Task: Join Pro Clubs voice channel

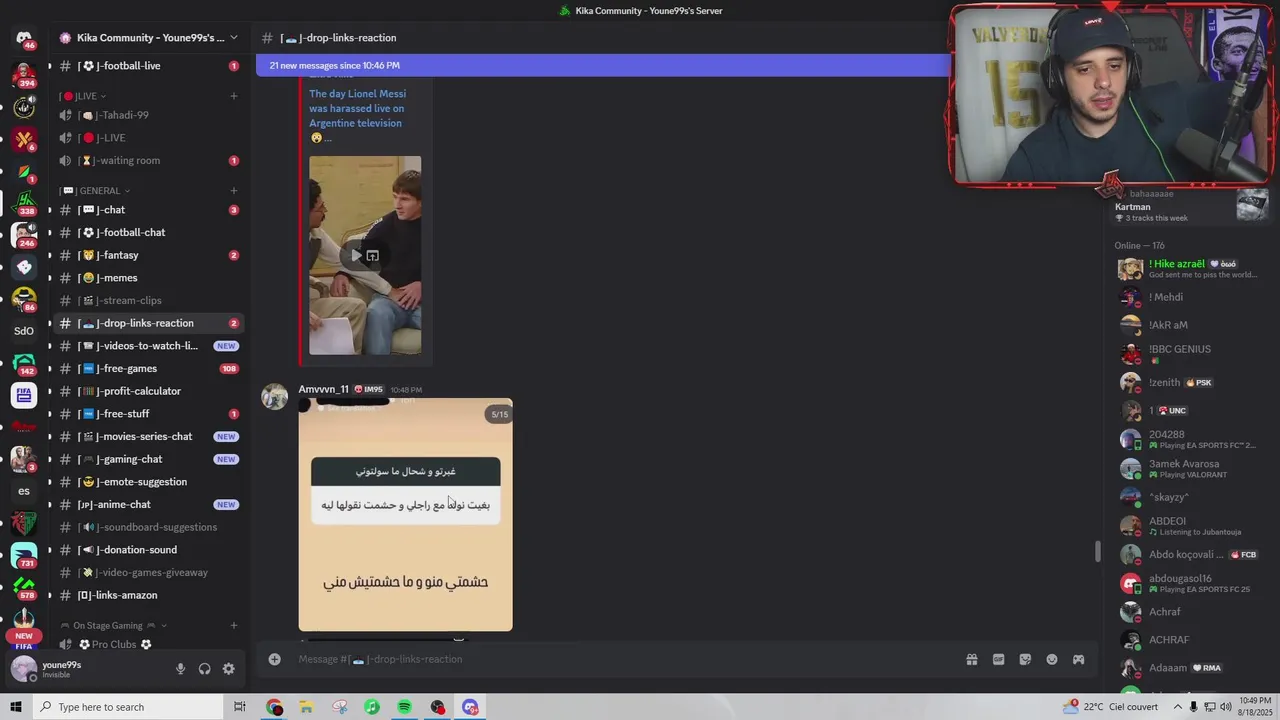Action: pyautogui.click(x=148, y=644)
